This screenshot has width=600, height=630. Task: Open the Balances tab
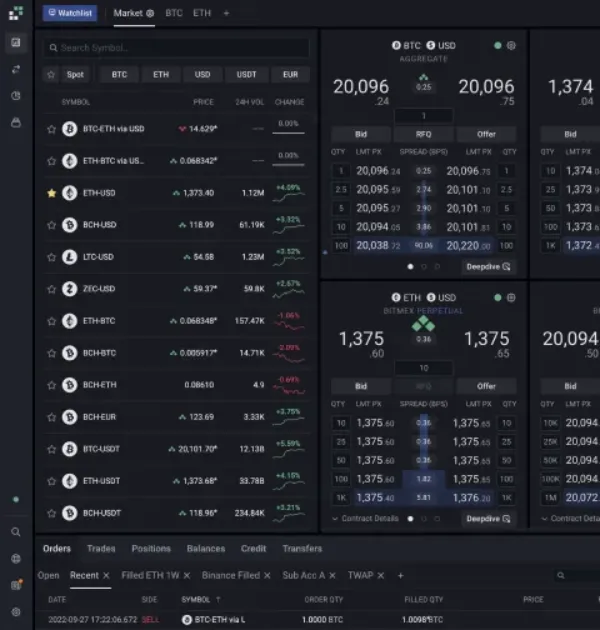pyautogui.click(x=206, y=548)
